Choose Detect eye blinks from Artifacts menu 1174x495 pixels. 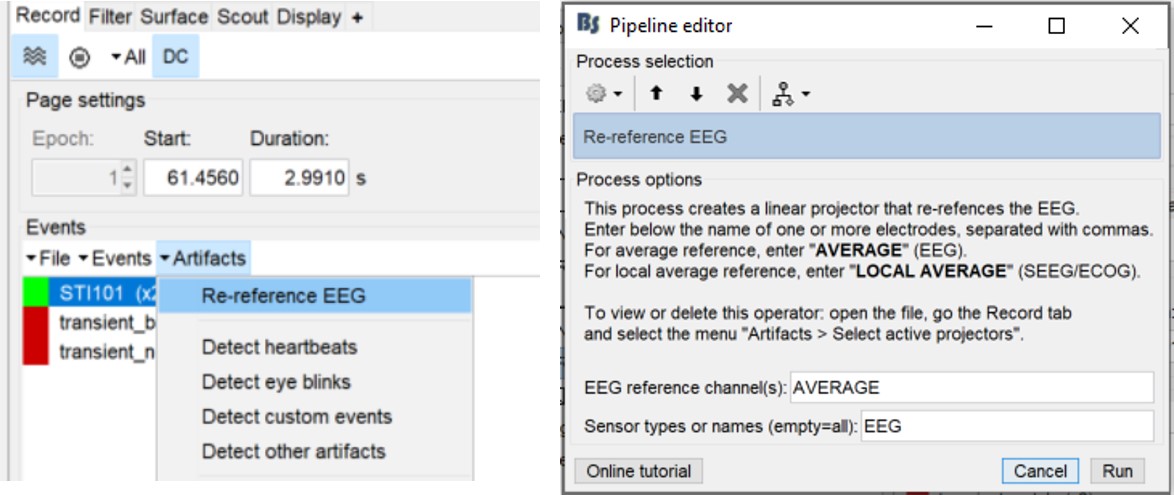point(276,382)
